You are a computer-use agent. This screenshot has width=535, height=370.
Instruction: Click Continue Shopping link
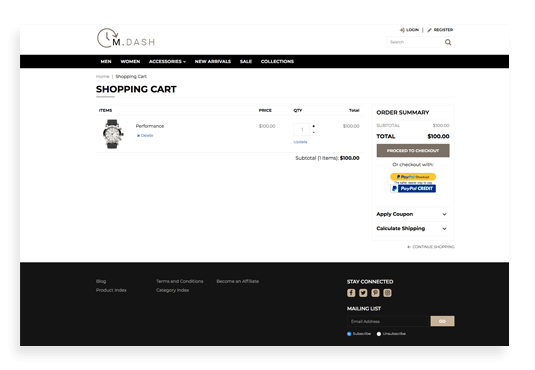pos(431,247)
